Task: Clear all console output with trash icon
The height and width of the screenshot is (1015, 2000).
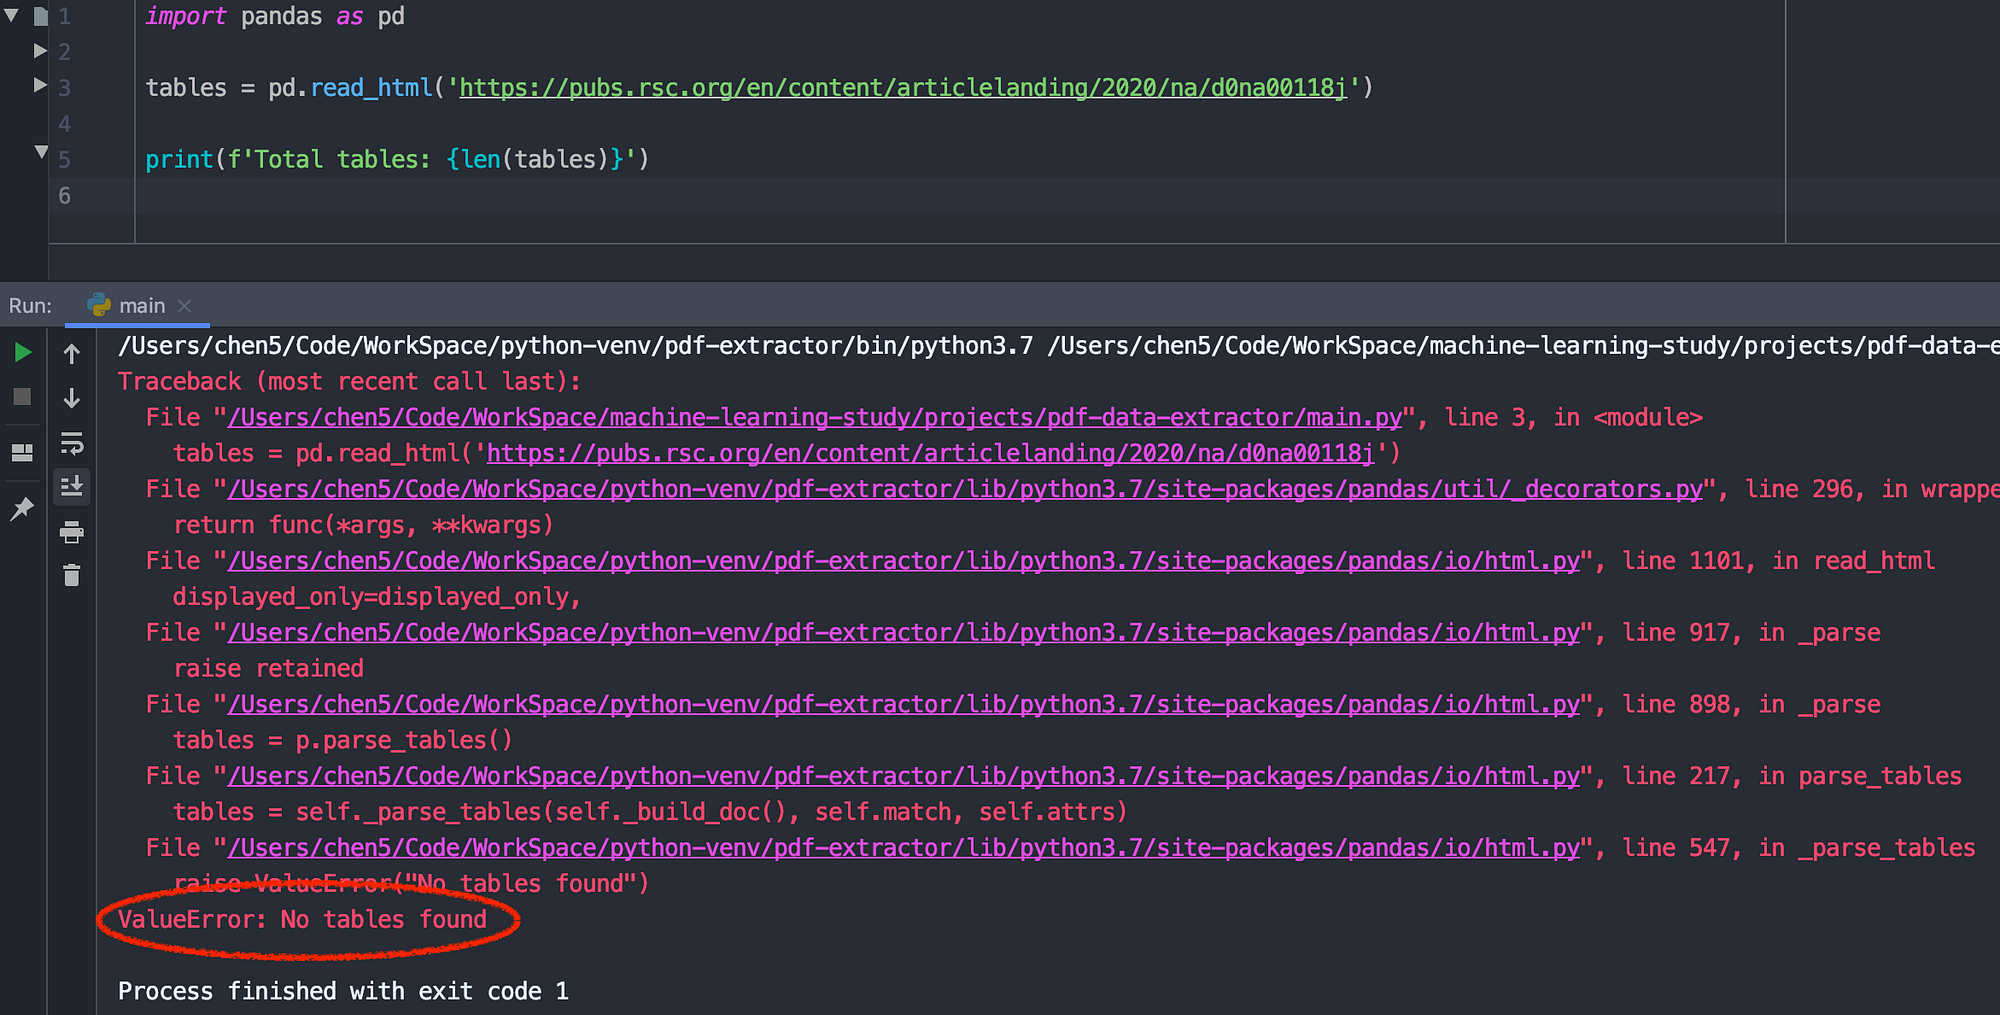Action: [72, 575]
